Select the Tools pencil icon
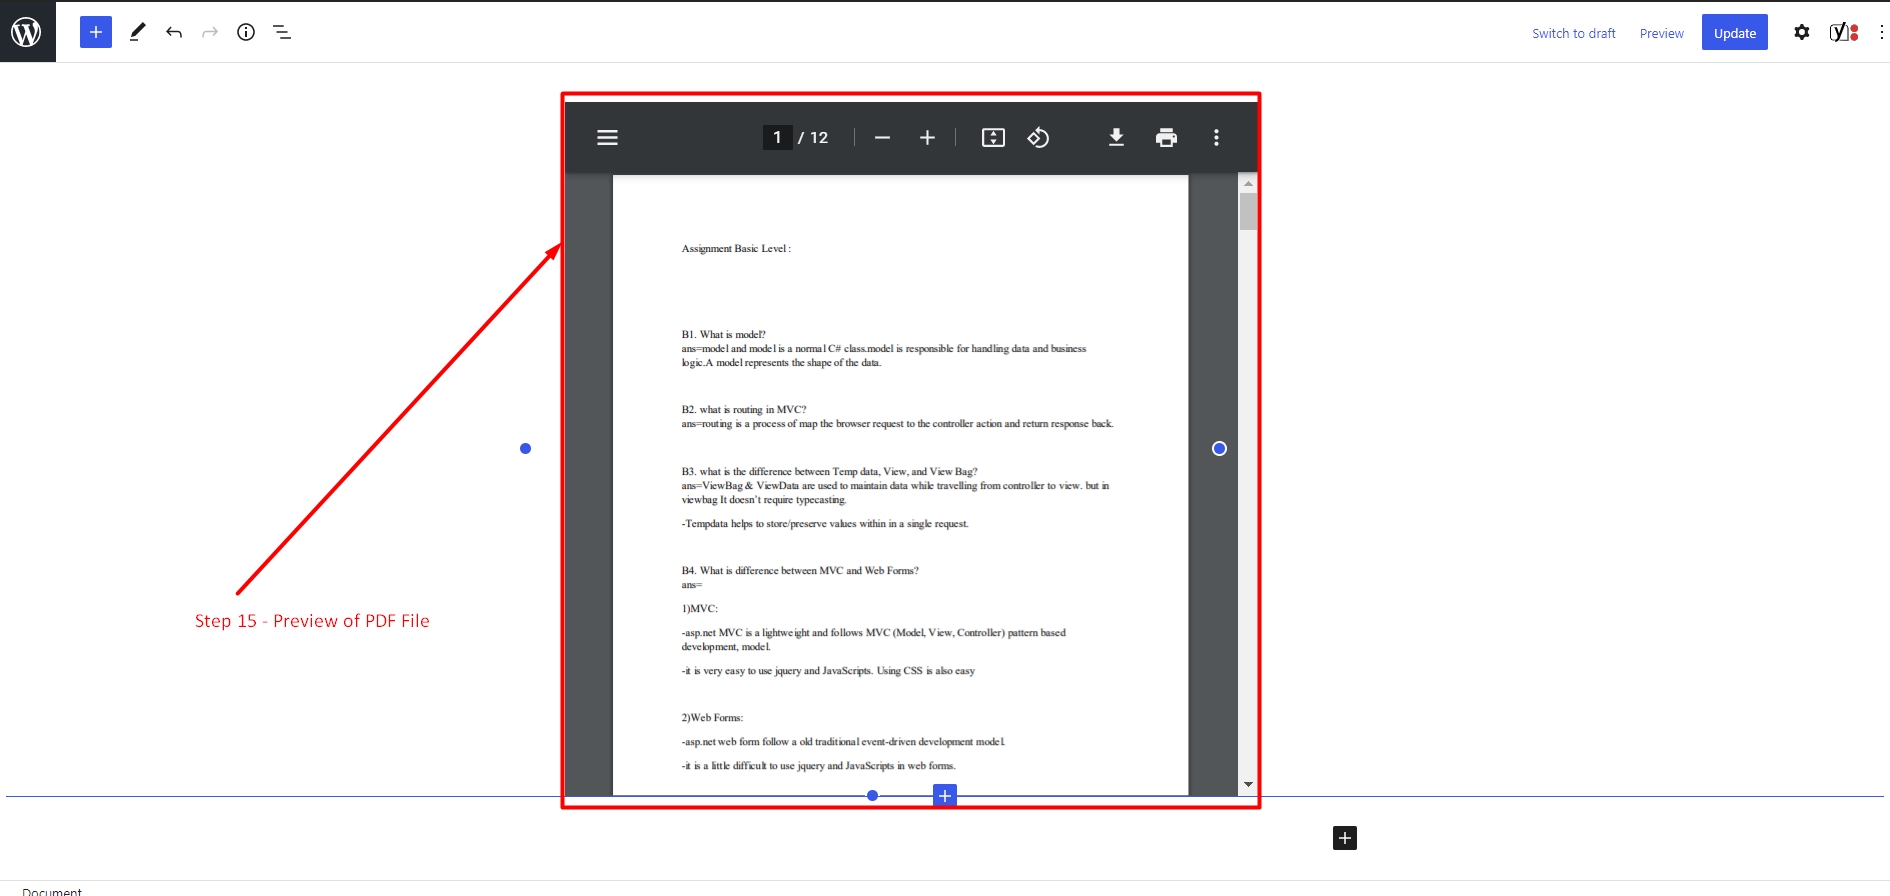1890x896 pixels. (x=138, y=32)
